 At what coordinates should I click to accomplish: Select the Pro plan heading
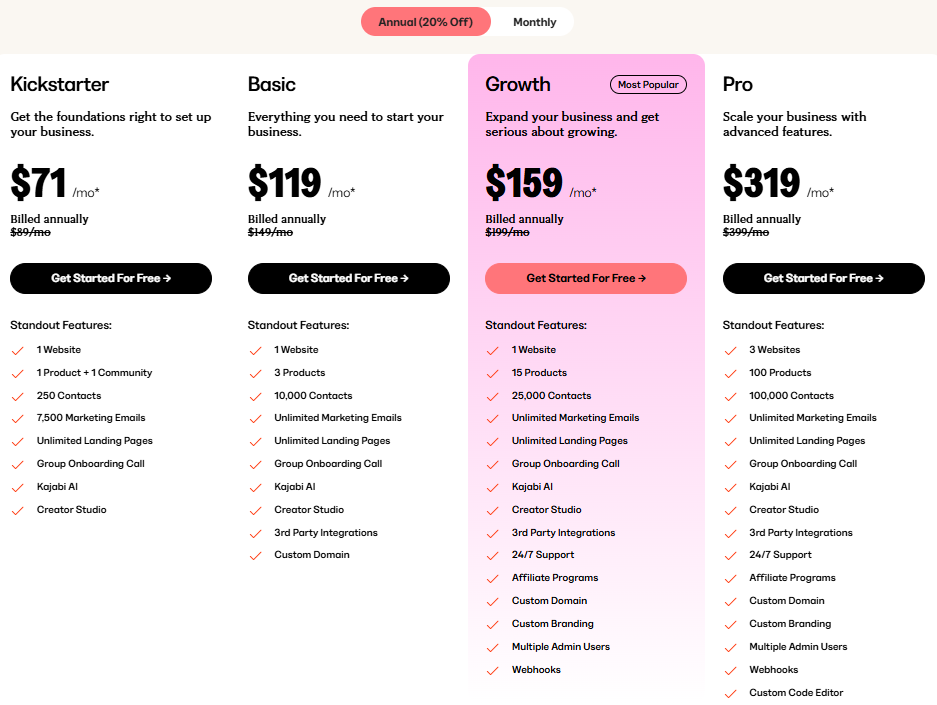point(736,84)
